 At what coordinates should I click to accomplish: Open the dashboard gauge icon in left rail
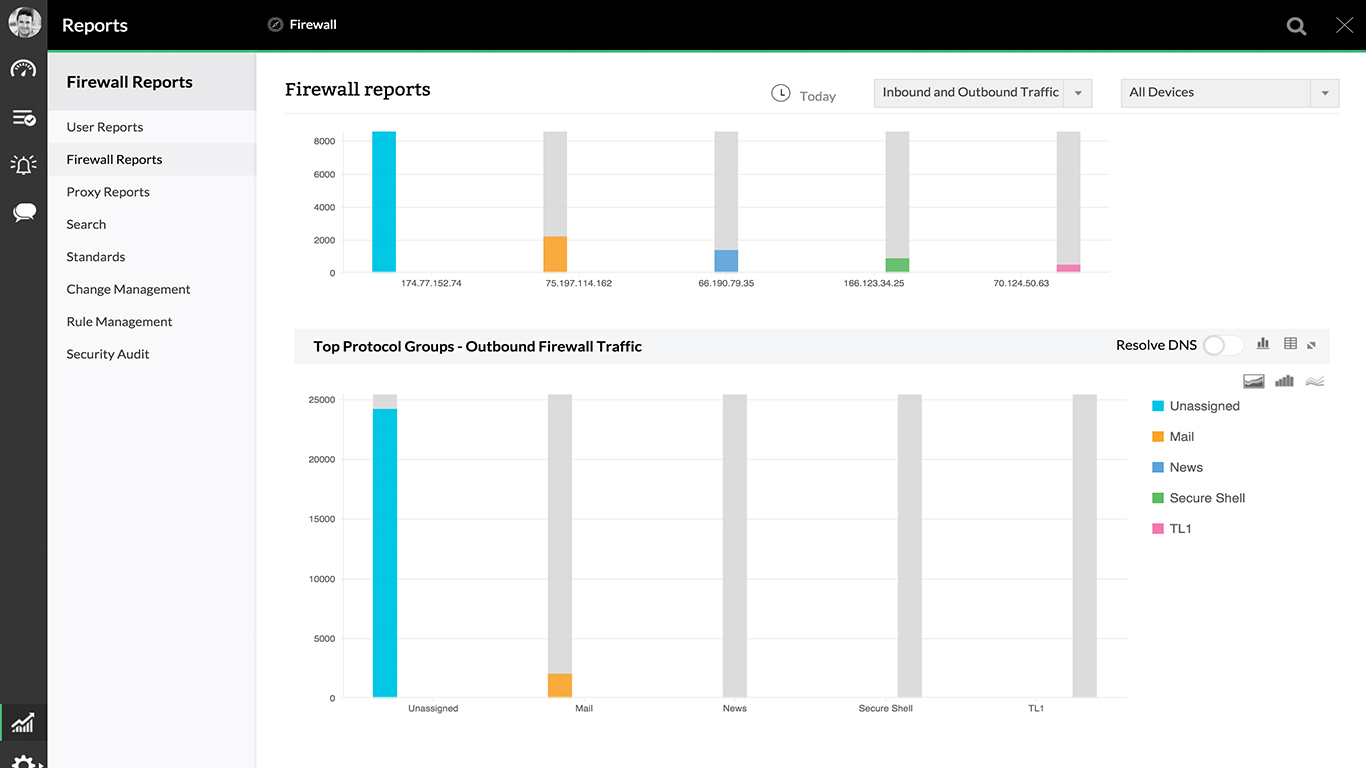click(23, 69)
